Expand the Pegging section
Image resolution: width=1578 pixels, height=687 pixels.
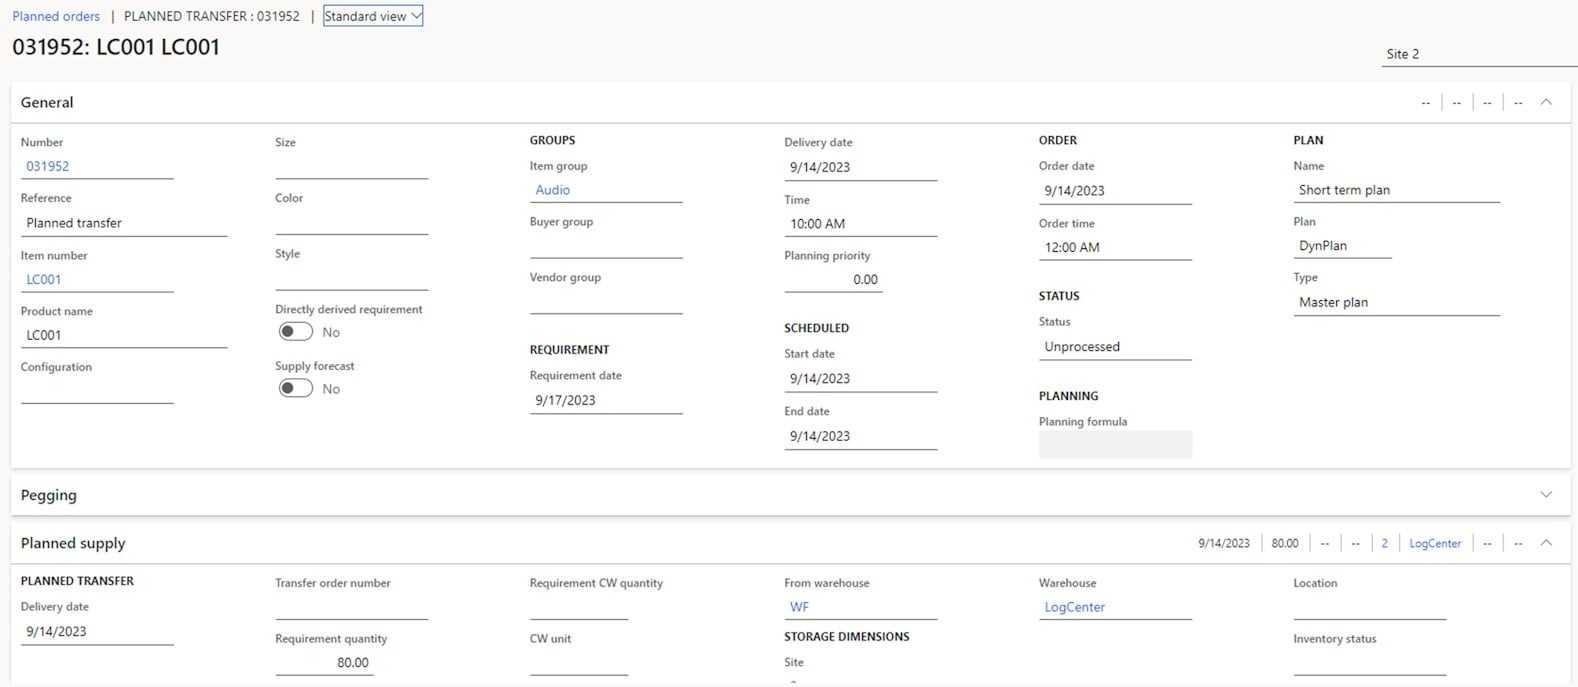point(1546,495)
